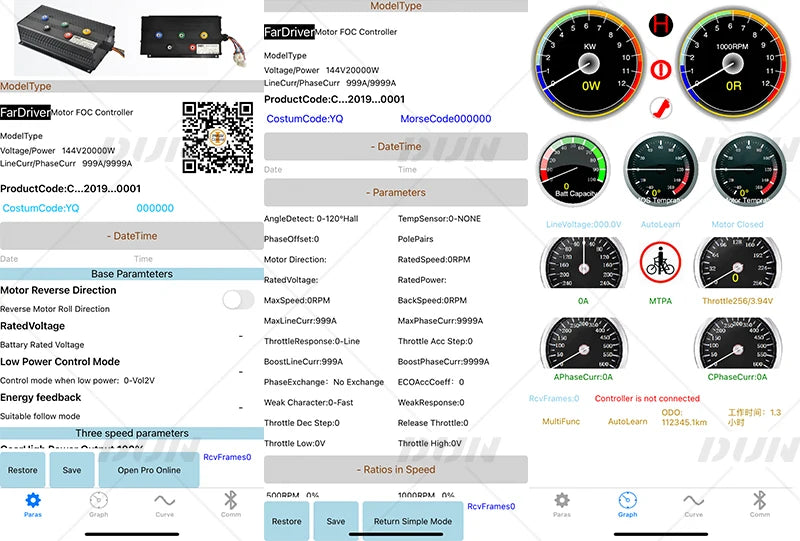
Task: Tap the Bluetooth Comm icon in first screen
Action: (x=231, y=500)
